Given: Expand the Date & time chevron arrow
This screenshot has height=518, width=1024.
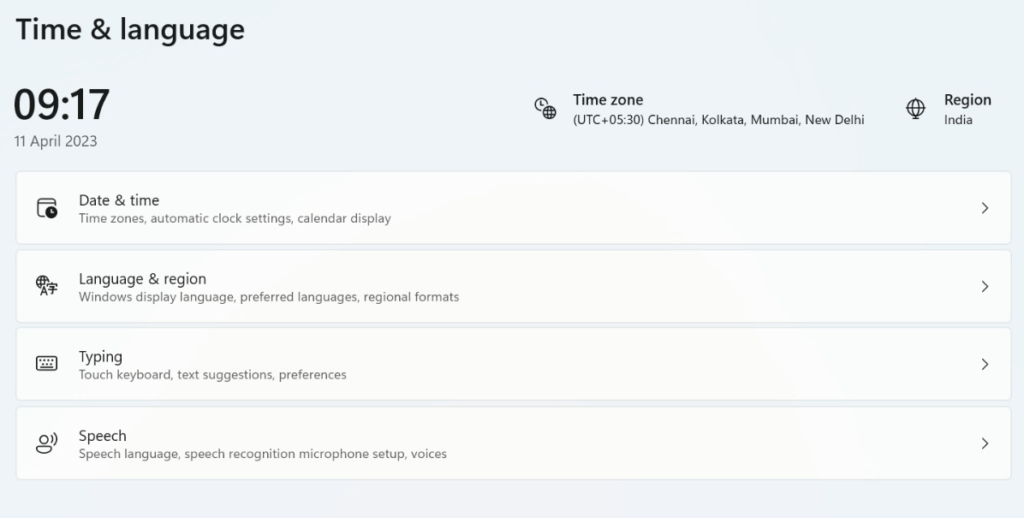Looking at the screenshot, I should tap(984, 208).
